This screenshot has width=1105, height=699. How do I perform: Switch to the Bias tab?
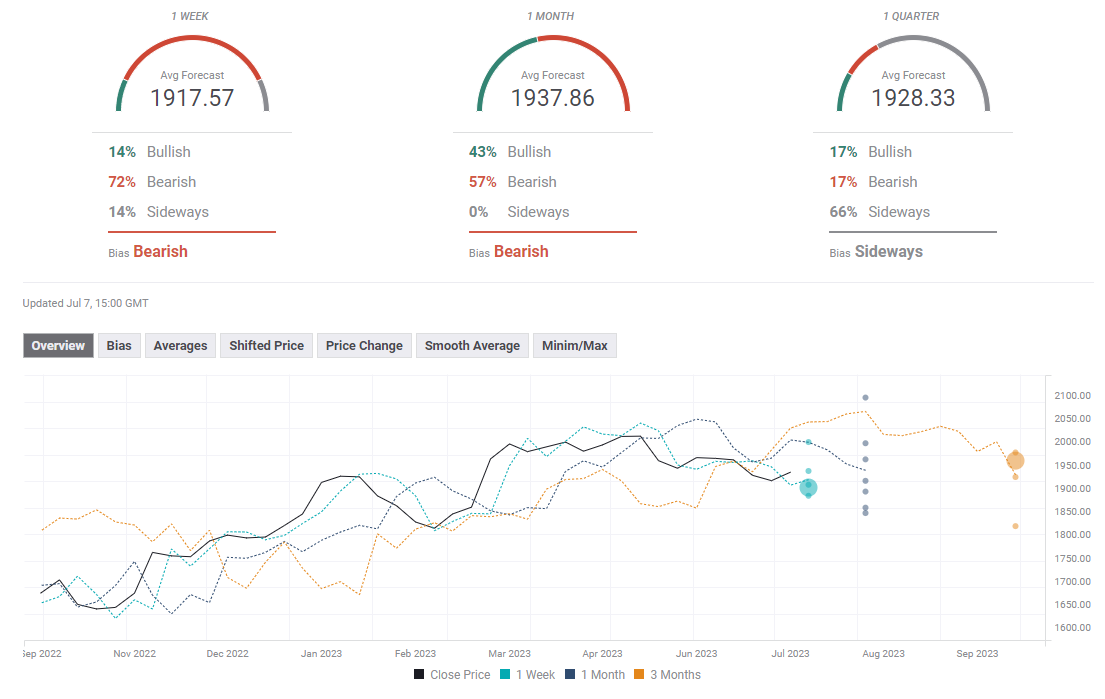tap(119, 346)
